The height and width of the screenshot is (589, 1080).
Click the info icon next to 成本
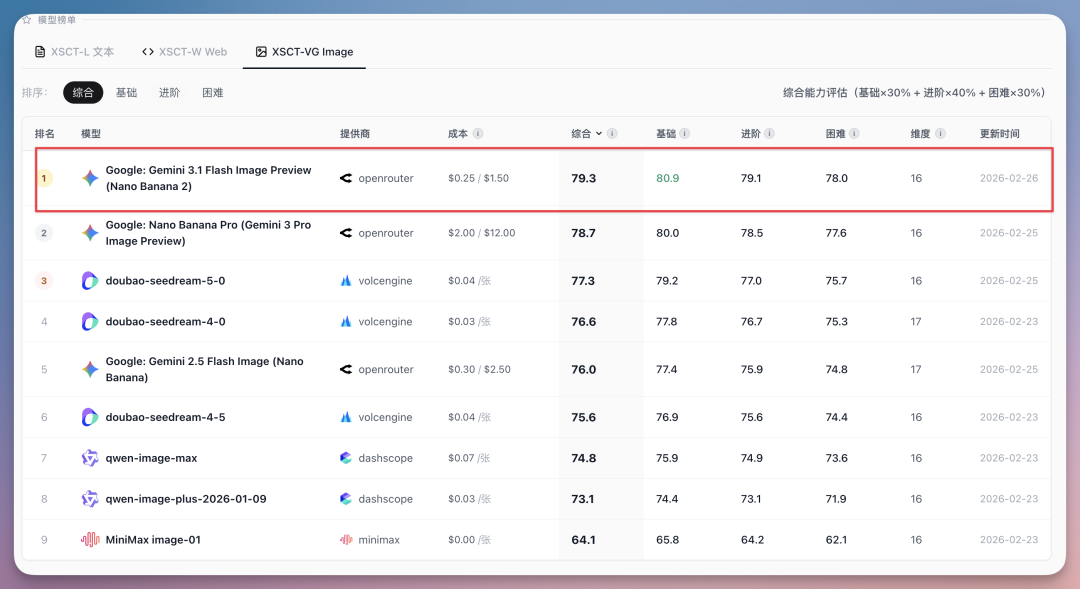coord(478,134)
